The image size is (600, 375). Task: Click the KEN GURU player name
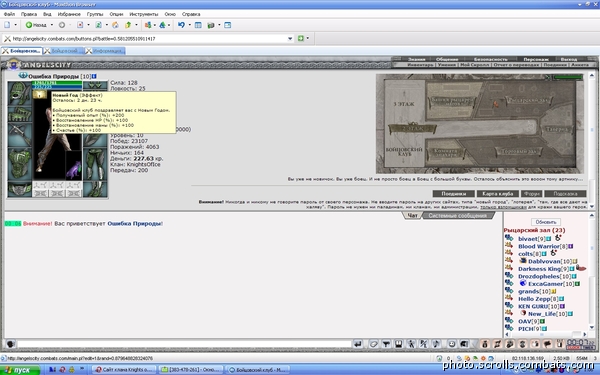click(x=533, y=307)
